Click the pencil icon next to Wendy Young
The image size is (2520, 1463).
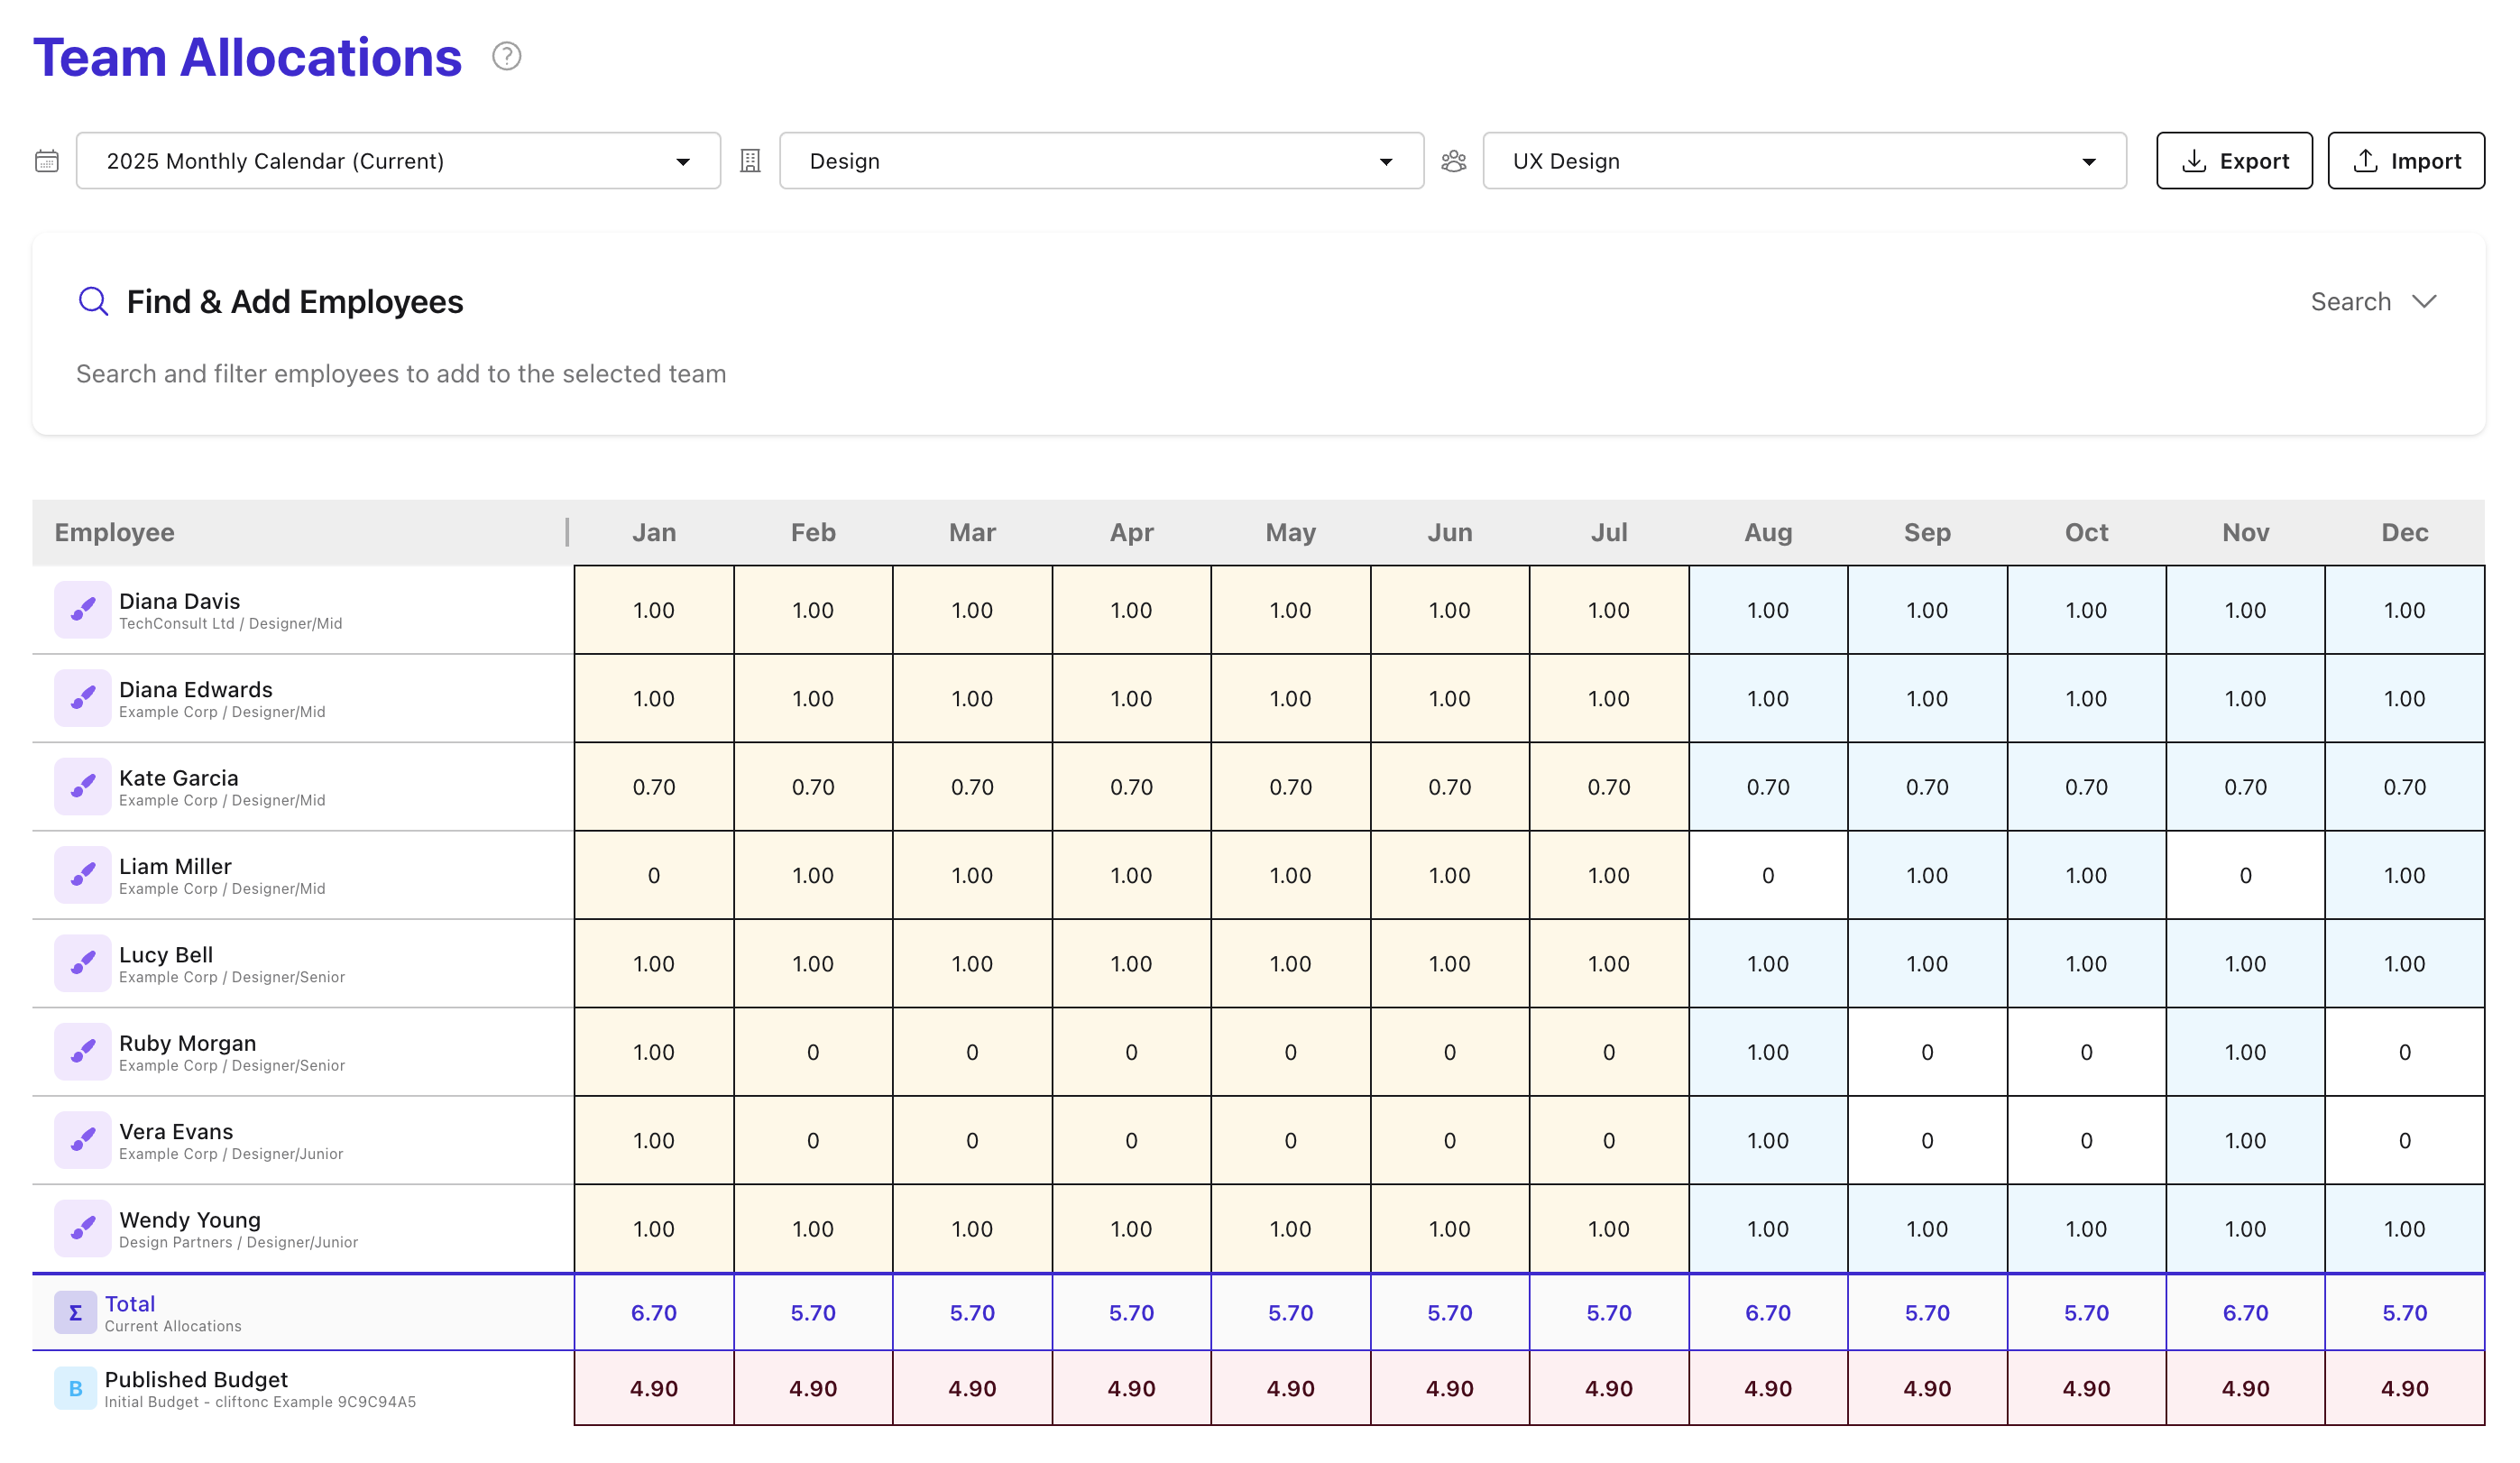[83, 1228]
